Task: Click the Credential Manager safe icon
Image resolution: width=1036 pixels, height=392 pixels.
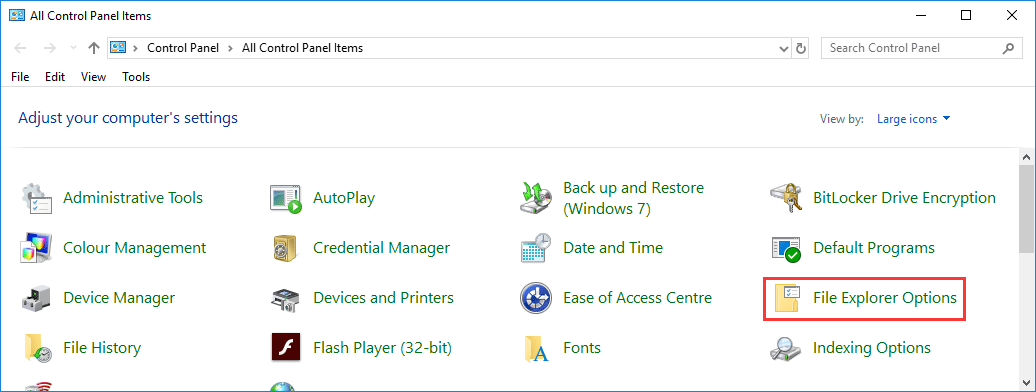Action: (286, 249)
